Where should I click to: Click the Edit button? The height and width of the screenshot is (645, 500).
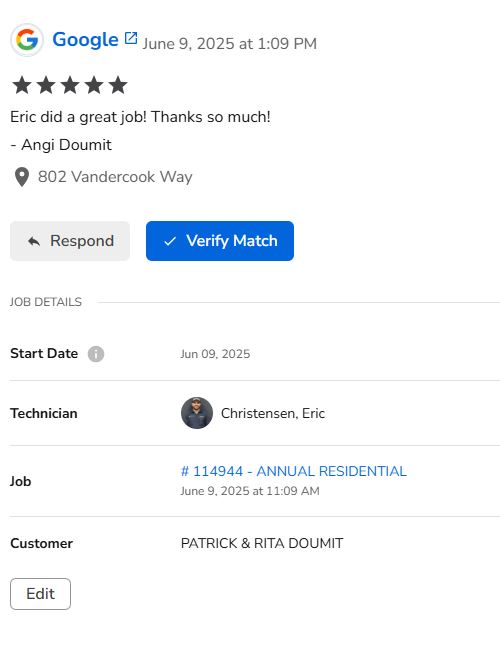[40, 594]
